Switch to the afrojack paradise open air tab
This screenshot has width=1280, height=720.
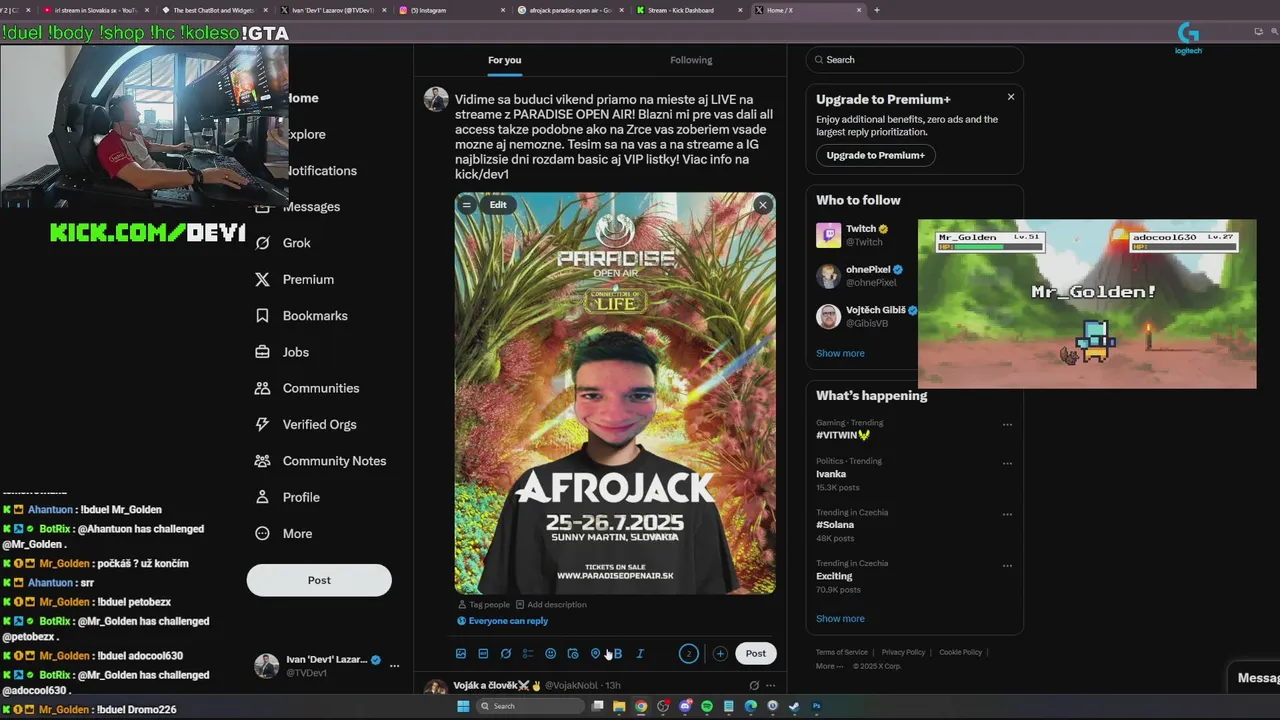[571, 10]
